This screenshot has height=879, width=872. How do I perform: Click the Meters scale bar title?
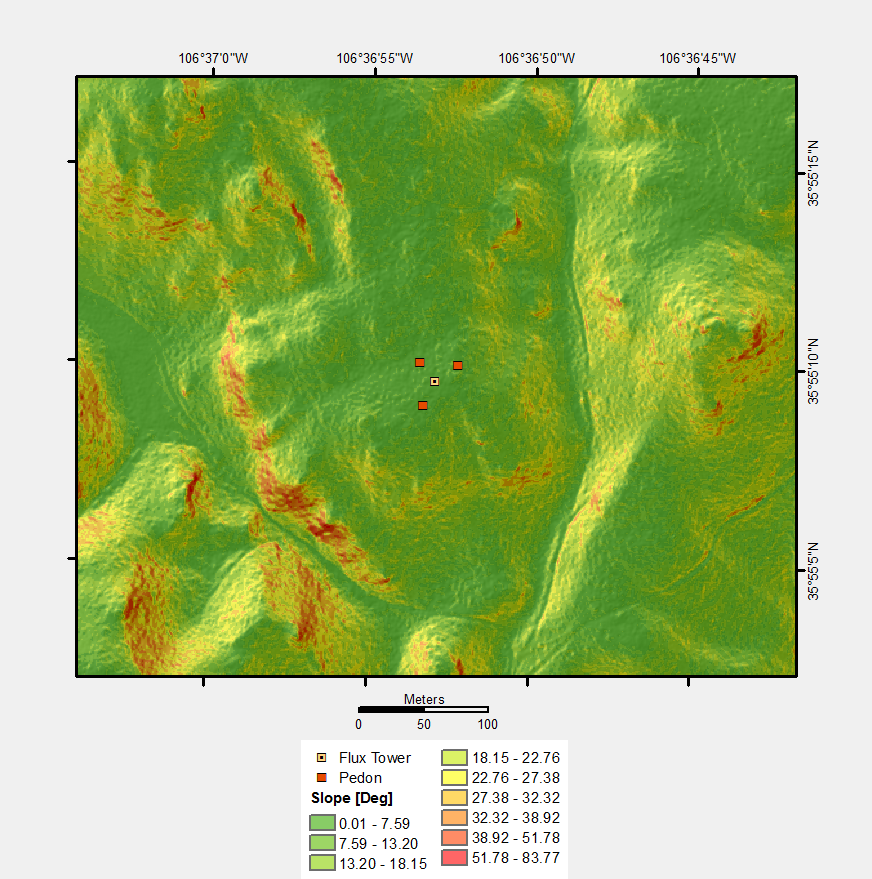click(x=424, y=699)
